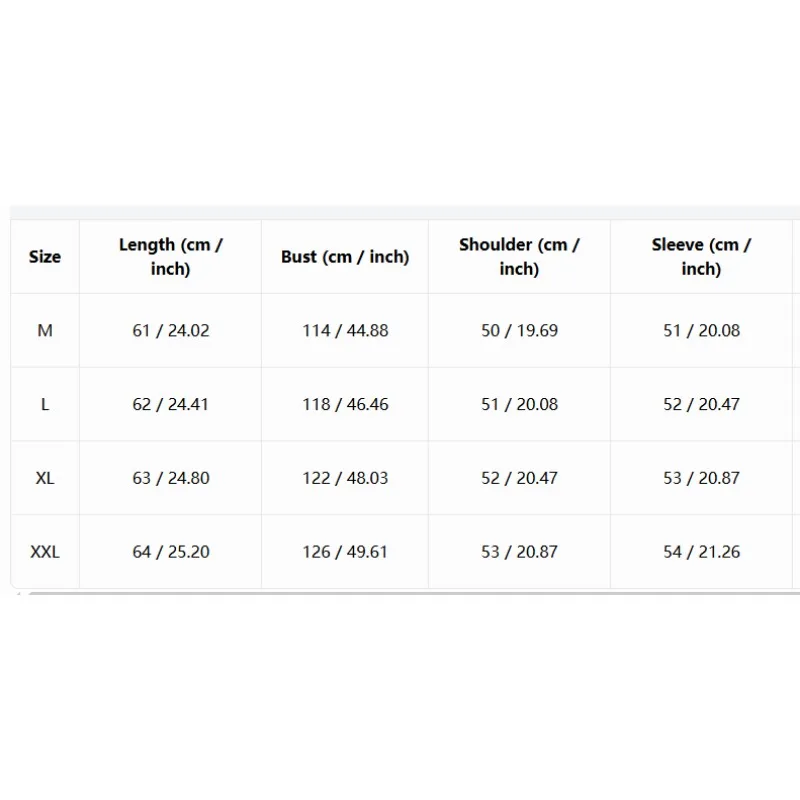Click the 61 / 24.02 length cell
The width and height of the screenshot is (800, 800).
pyautogui.click(x=170, y=331)
